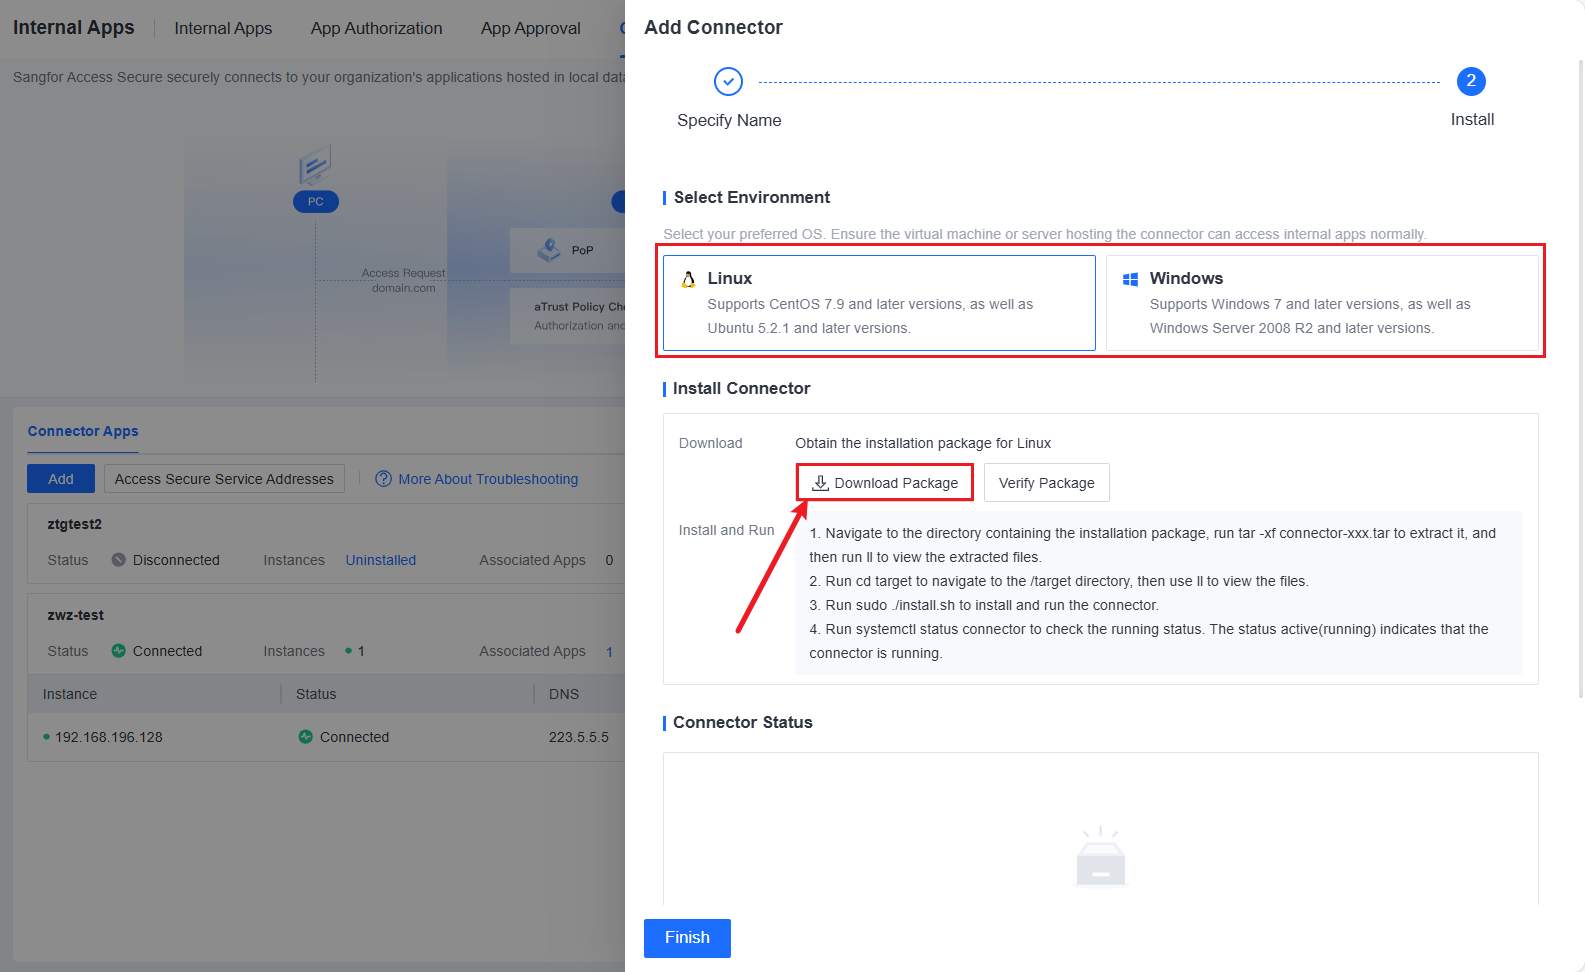The height and width of the screenshot is (972, 1585).
Task: Select the Connector Apps tab
Action: pyautogui.click(x=83, y=431)
